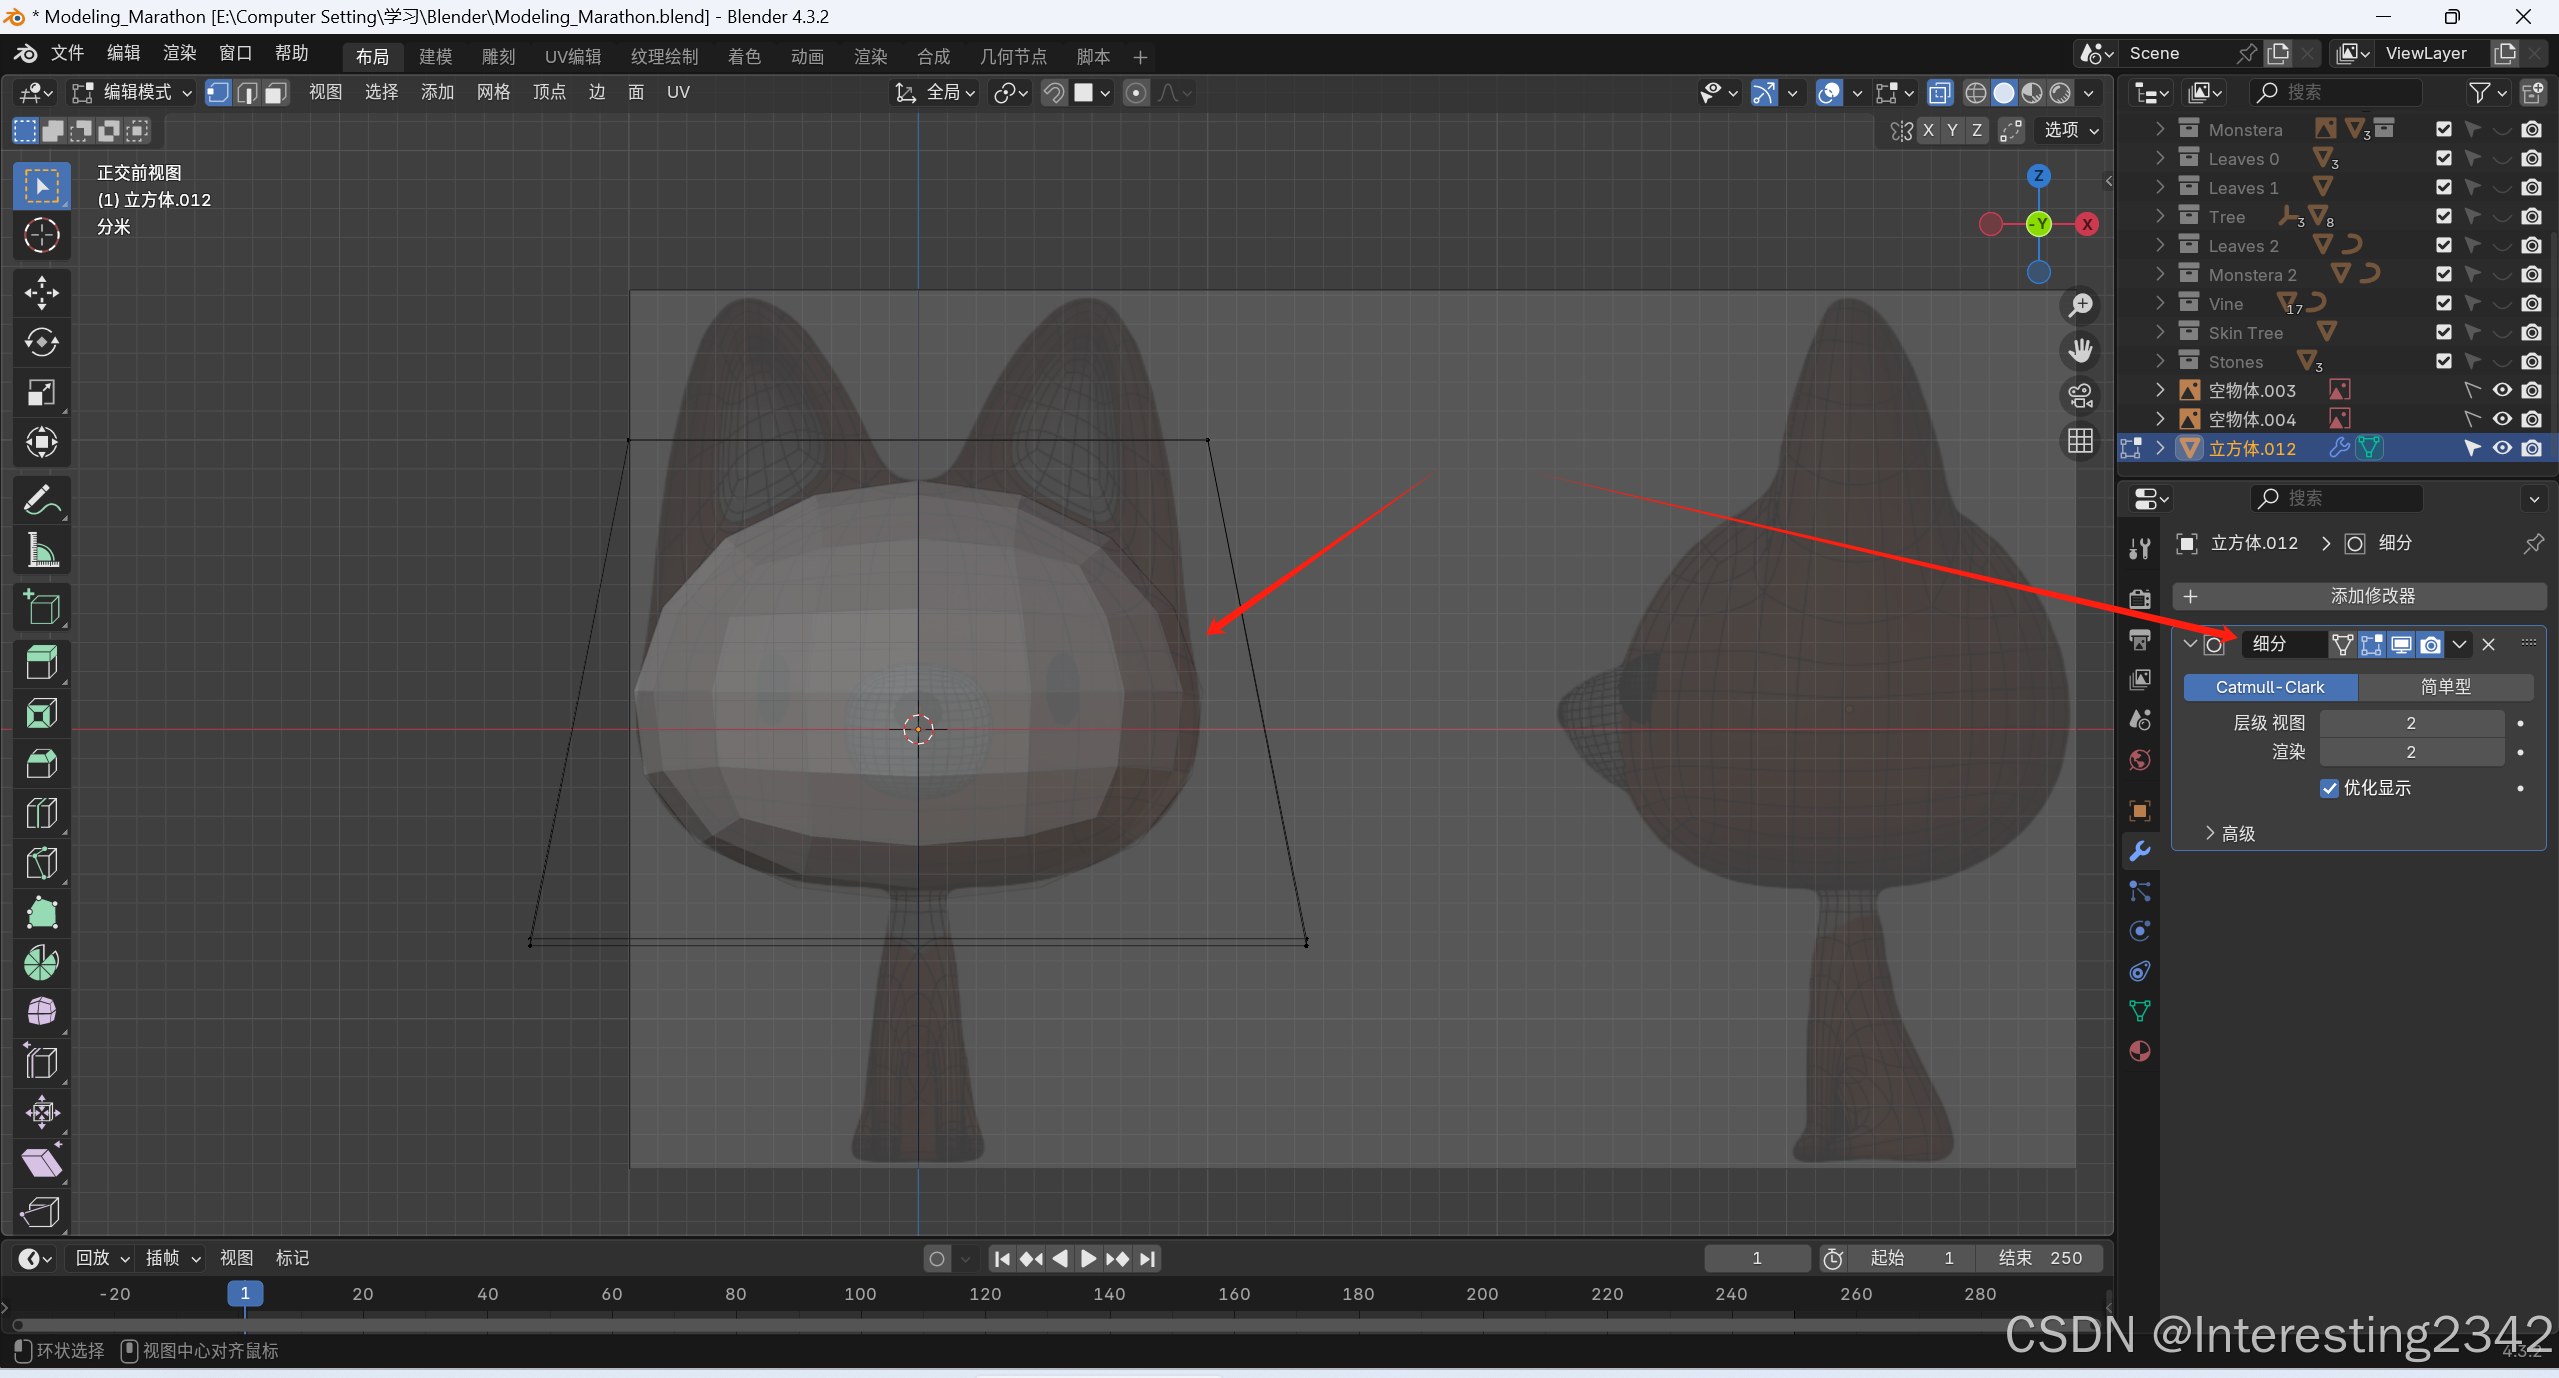Toggle camera view icon in viewport
This screenshot has height=1378, width=2559.
click(x=2081, y=396)
